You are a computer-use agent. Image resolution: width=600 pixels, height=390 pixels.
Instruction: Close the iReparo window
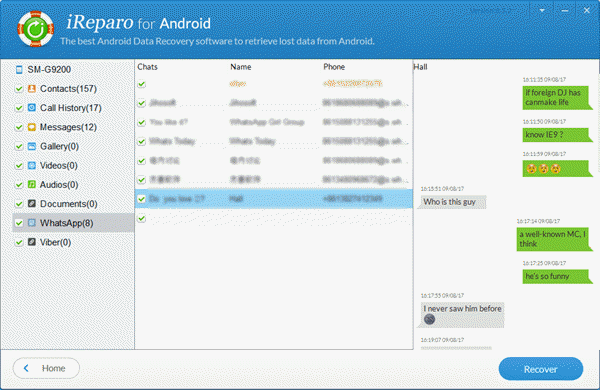(587, 11)
